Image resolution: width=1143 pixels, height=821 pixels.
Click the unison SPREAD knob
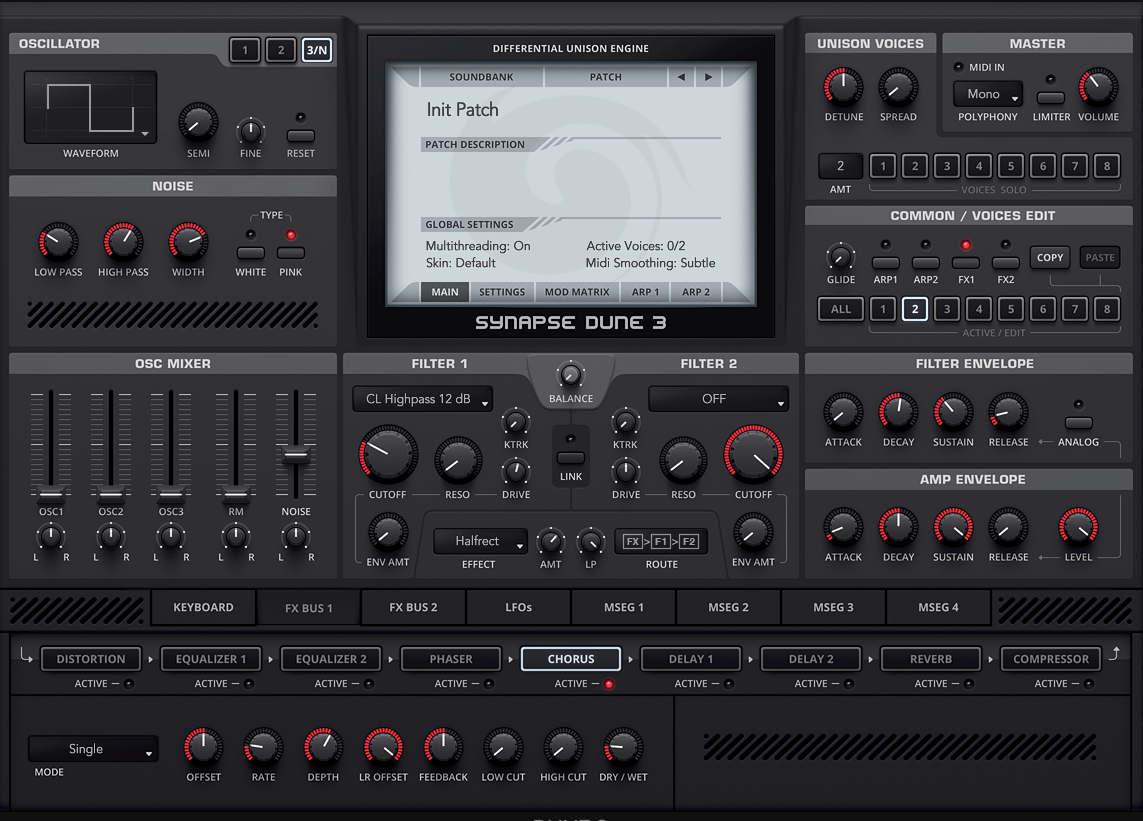pyautogui.click(x=898, y=87)
